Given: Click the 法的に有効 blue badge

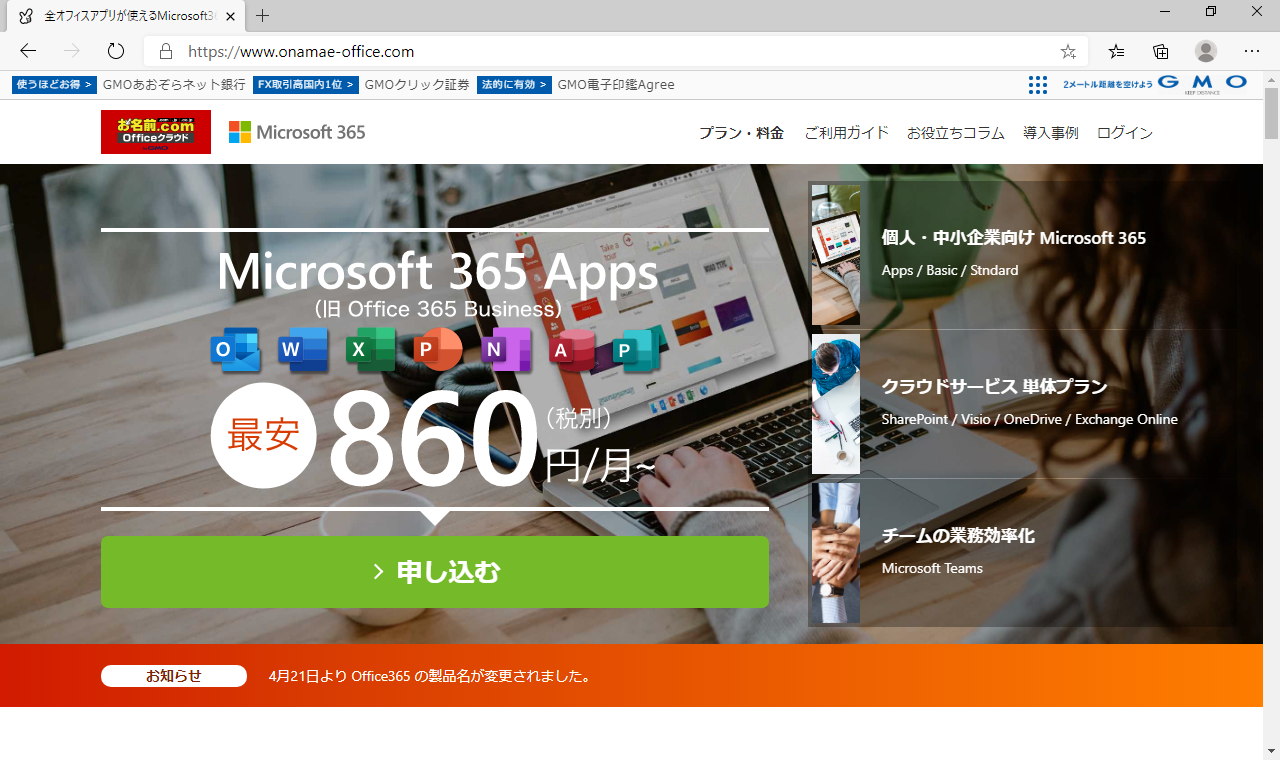Looking at the screenshot, I should point(514,85).
